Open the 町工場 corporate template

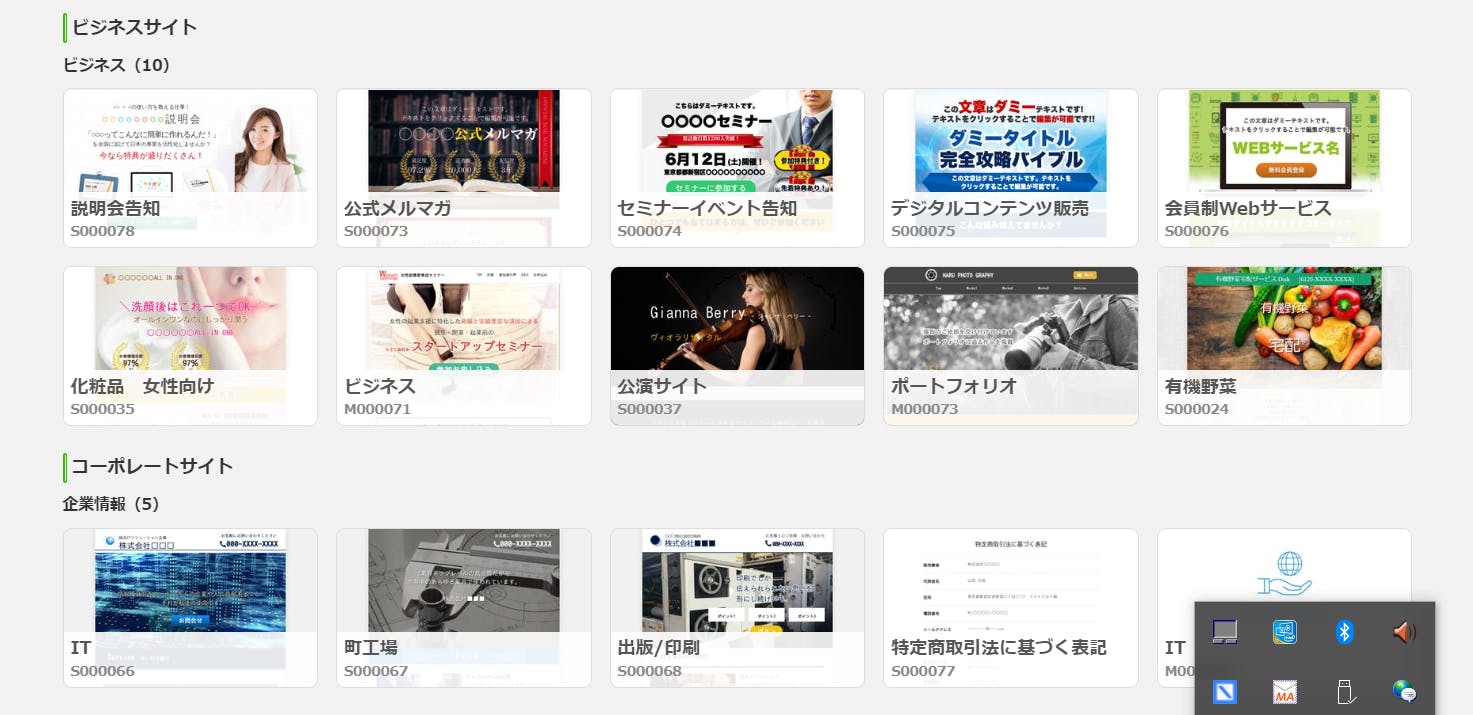click(463, 607)
